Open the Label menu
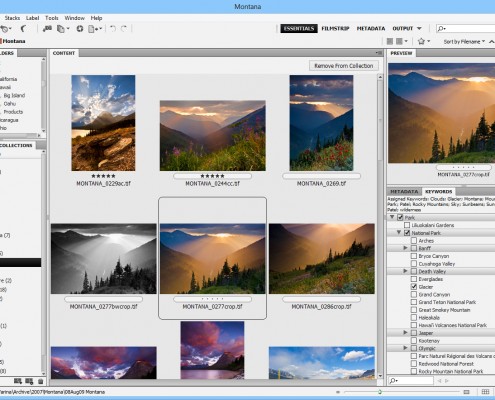This screenshot has height=400, width=495. 33,18
